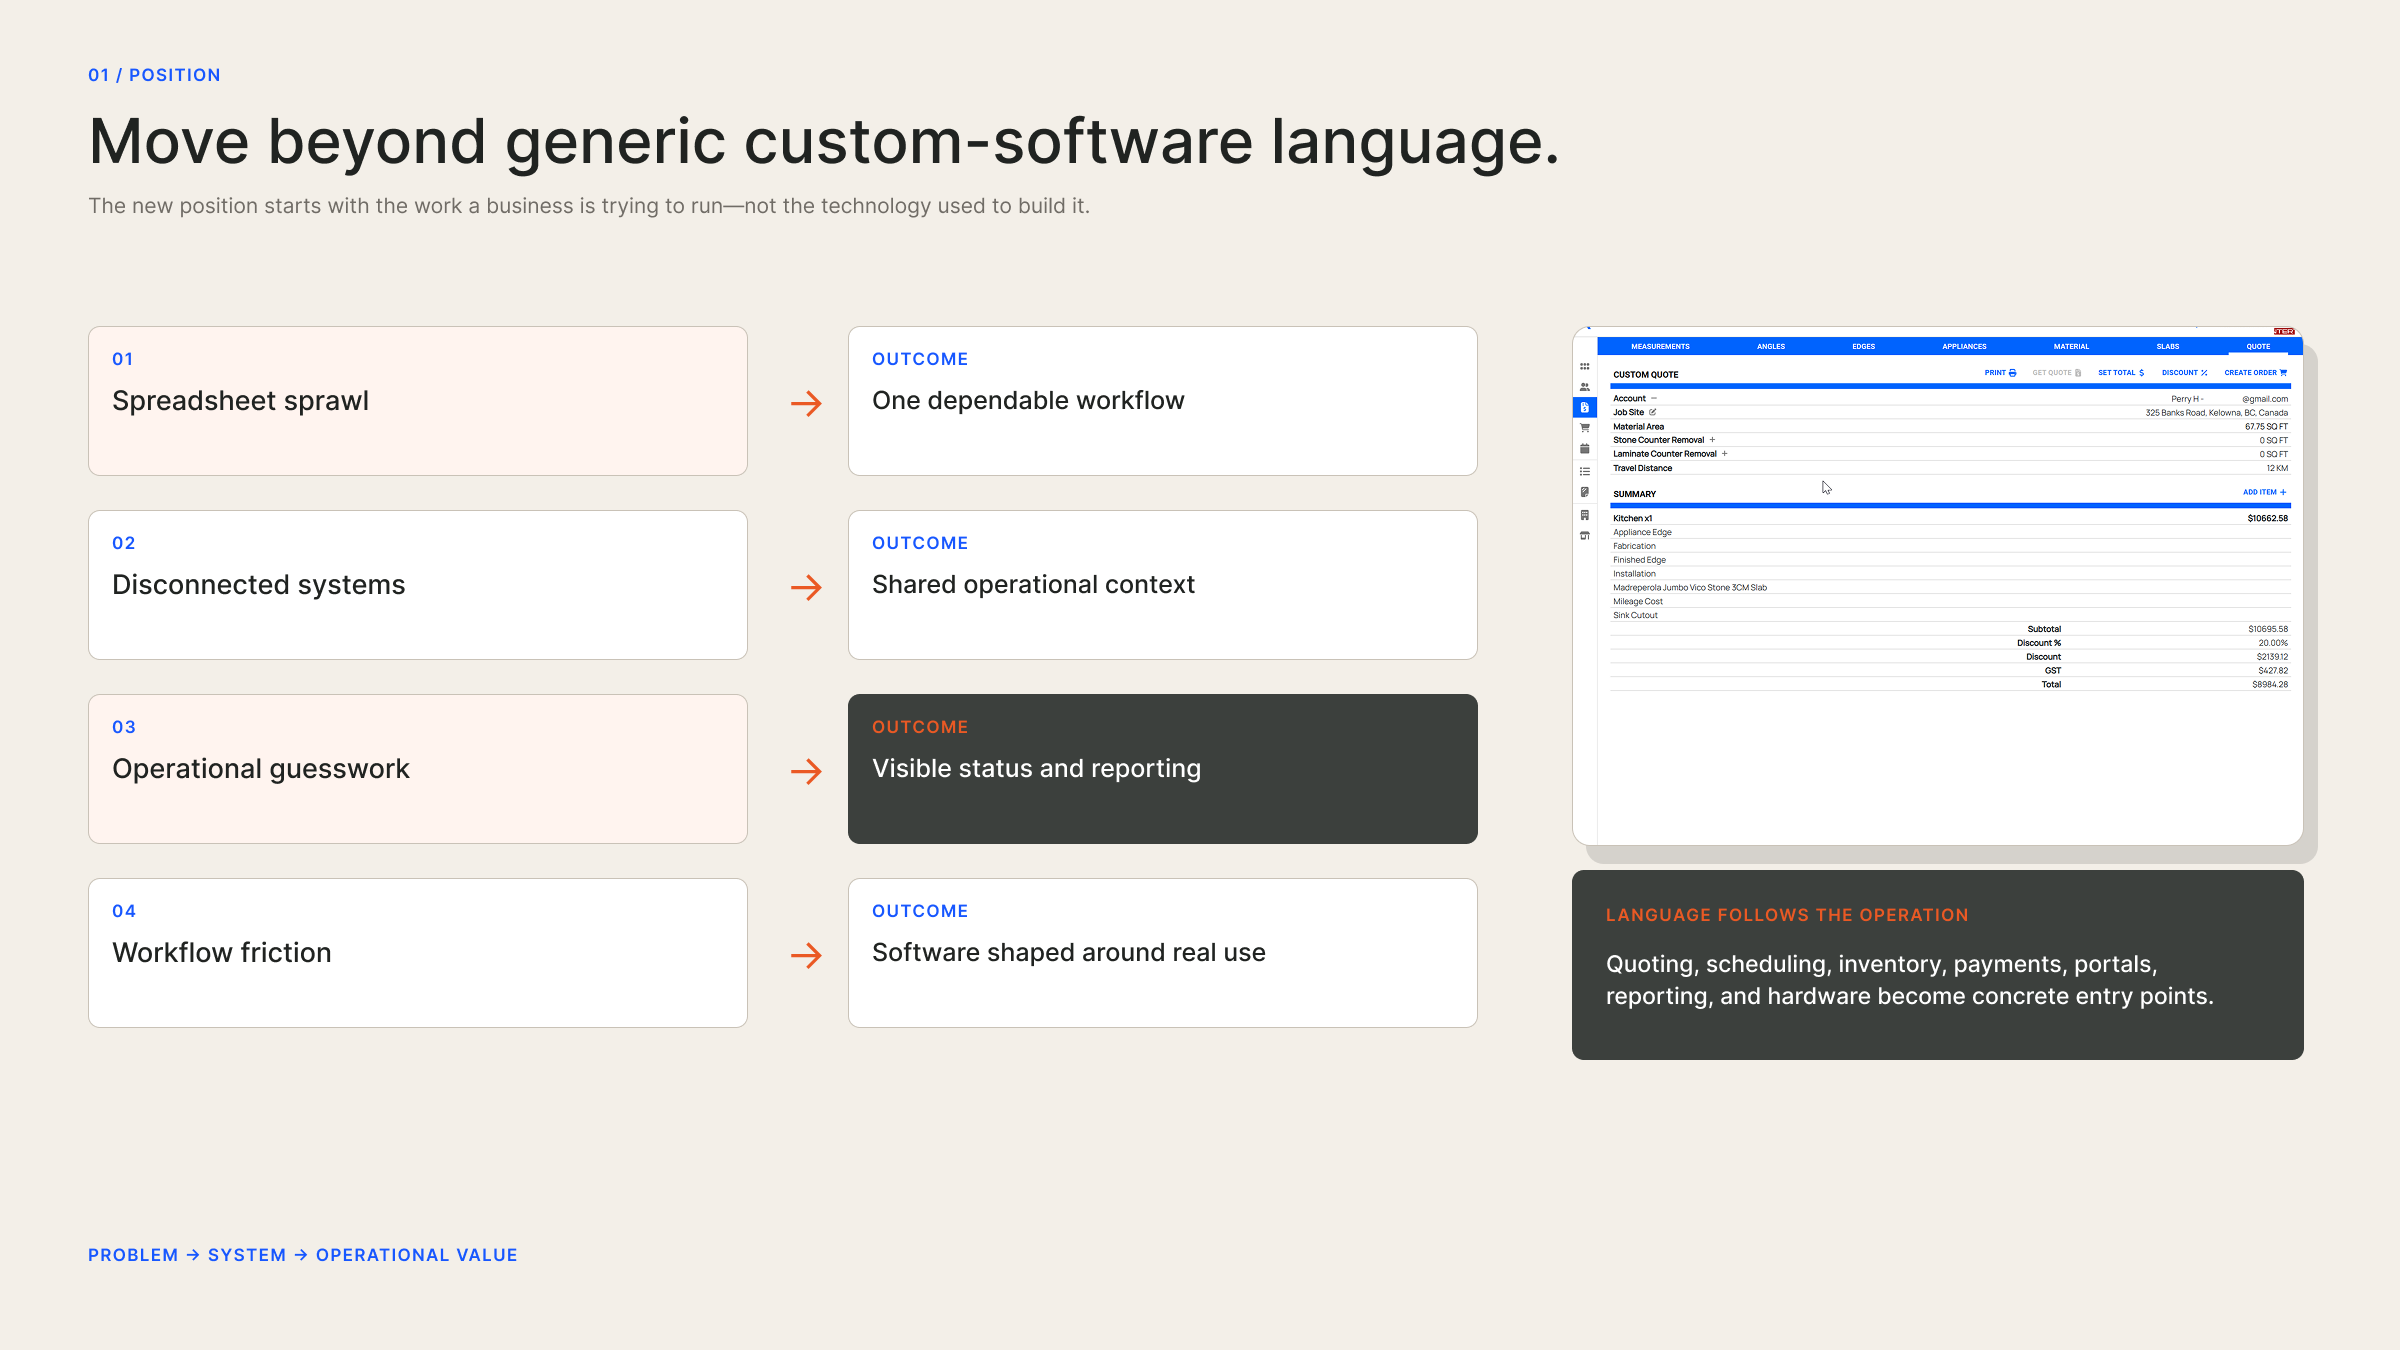Click Add Item in the Summary section

tap(2264, 492)
